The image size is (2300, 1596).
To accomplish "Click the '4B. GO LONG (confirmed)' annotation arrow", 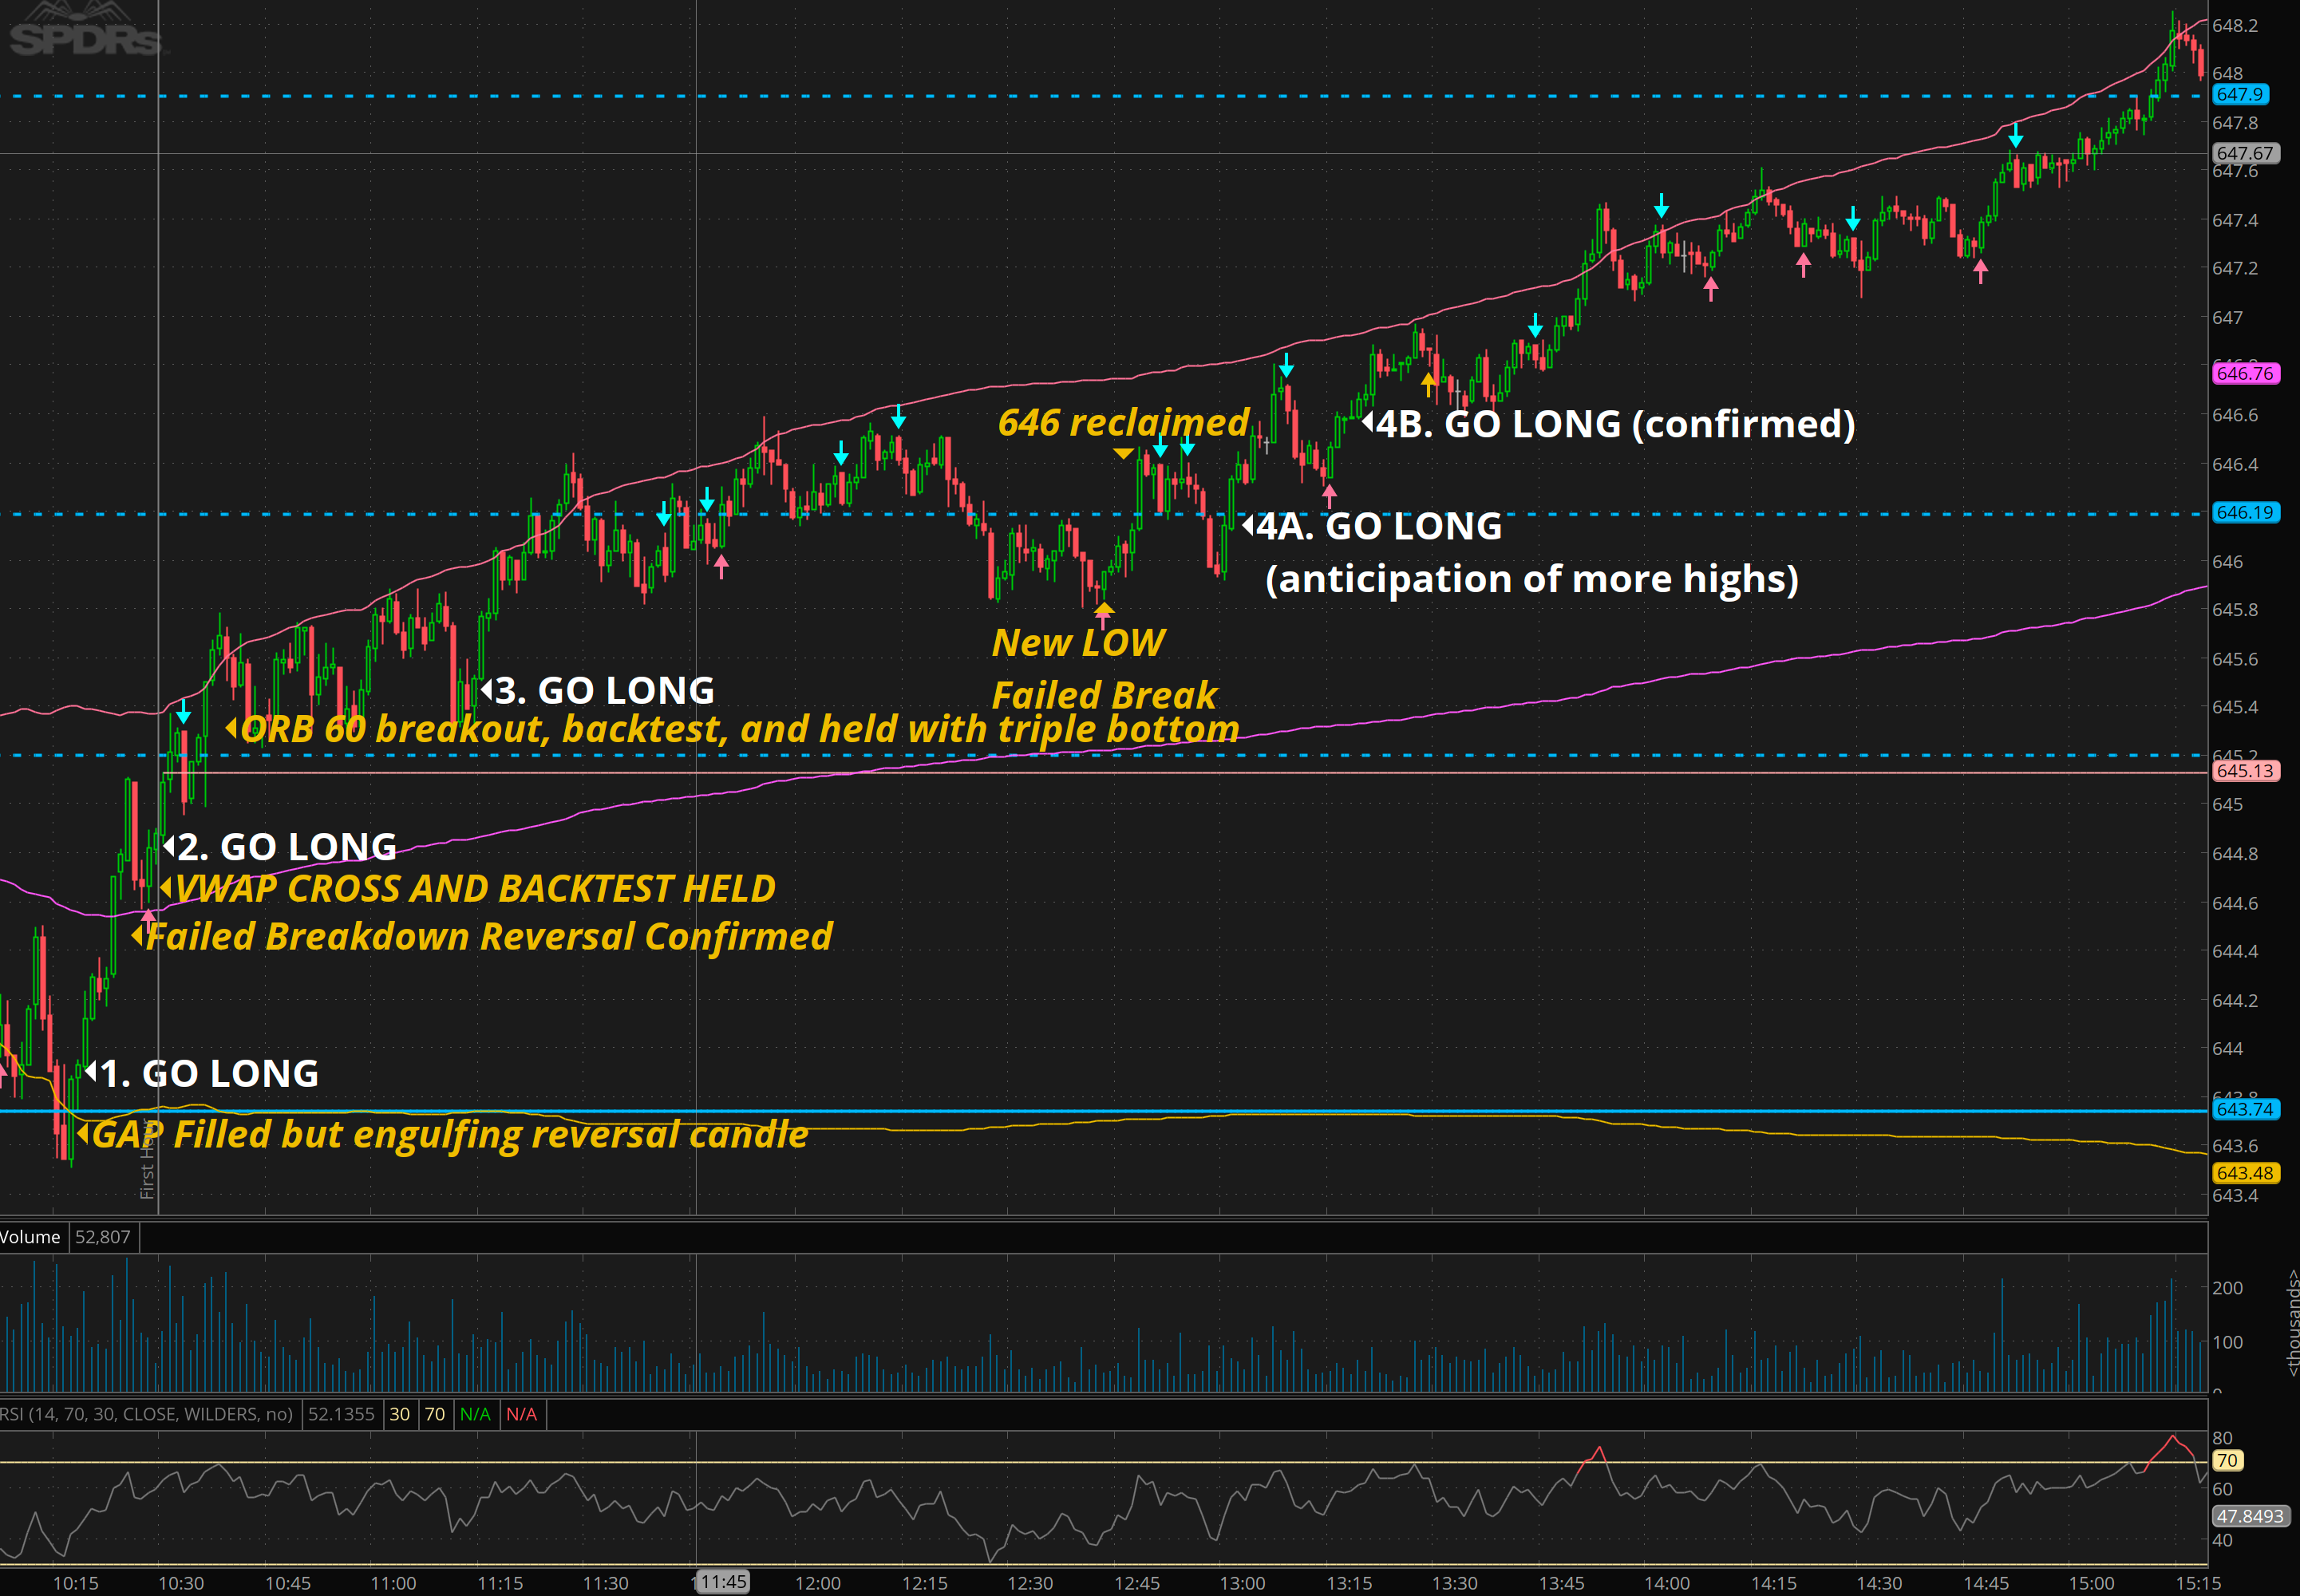I will (1367, 422).
